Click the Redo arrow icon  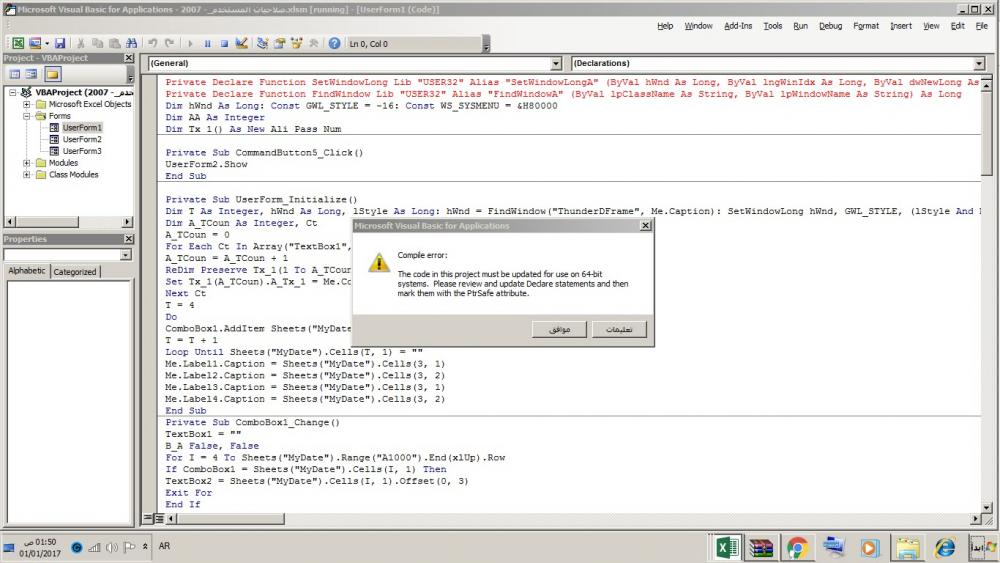pos(170,43)
